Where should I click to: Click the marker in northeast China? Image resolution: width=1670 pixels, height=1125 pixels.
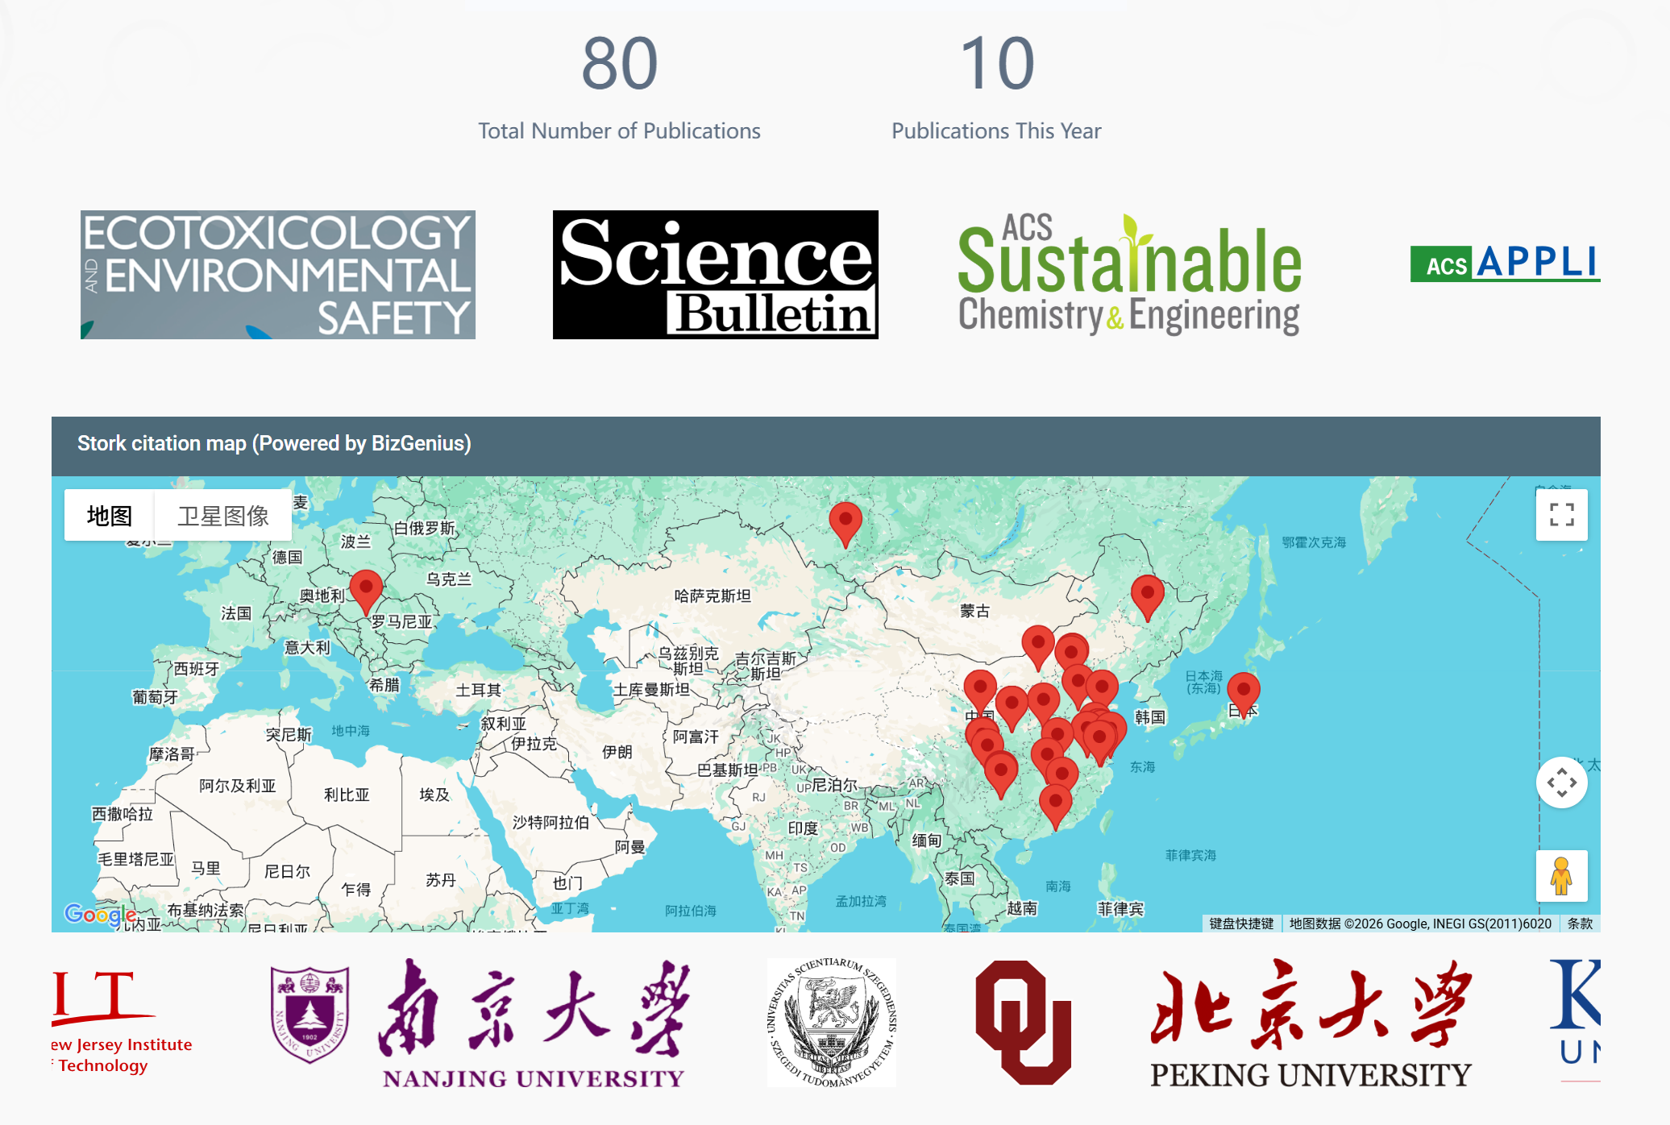point(1147,595)
